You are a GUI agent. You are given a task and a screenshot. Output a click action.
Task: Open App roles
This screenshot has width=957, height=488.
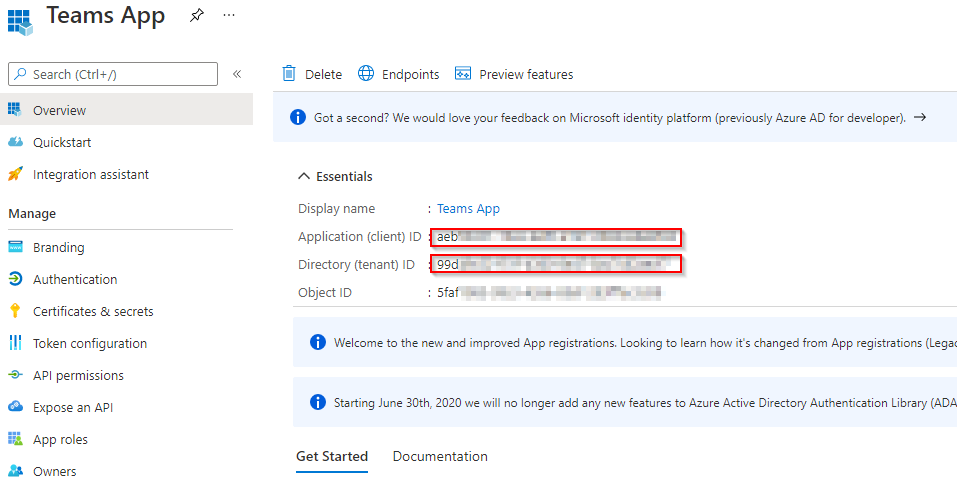click(x=60, y=440)
